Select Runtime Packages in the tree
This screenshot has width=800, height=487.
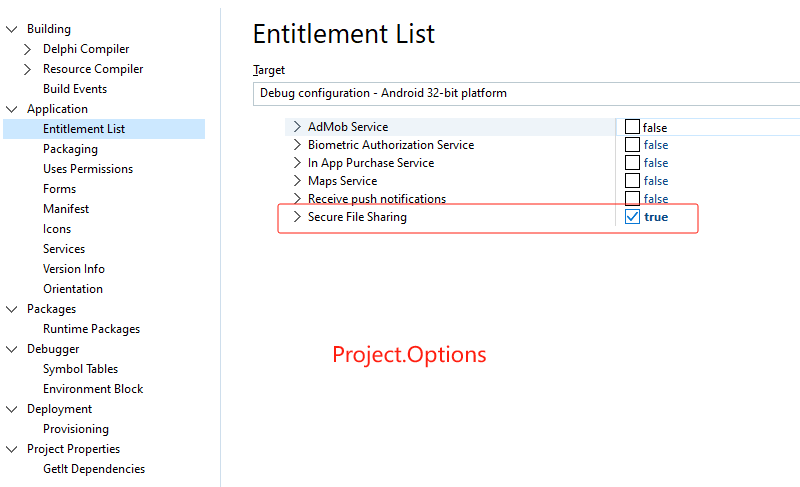(91, 329)
